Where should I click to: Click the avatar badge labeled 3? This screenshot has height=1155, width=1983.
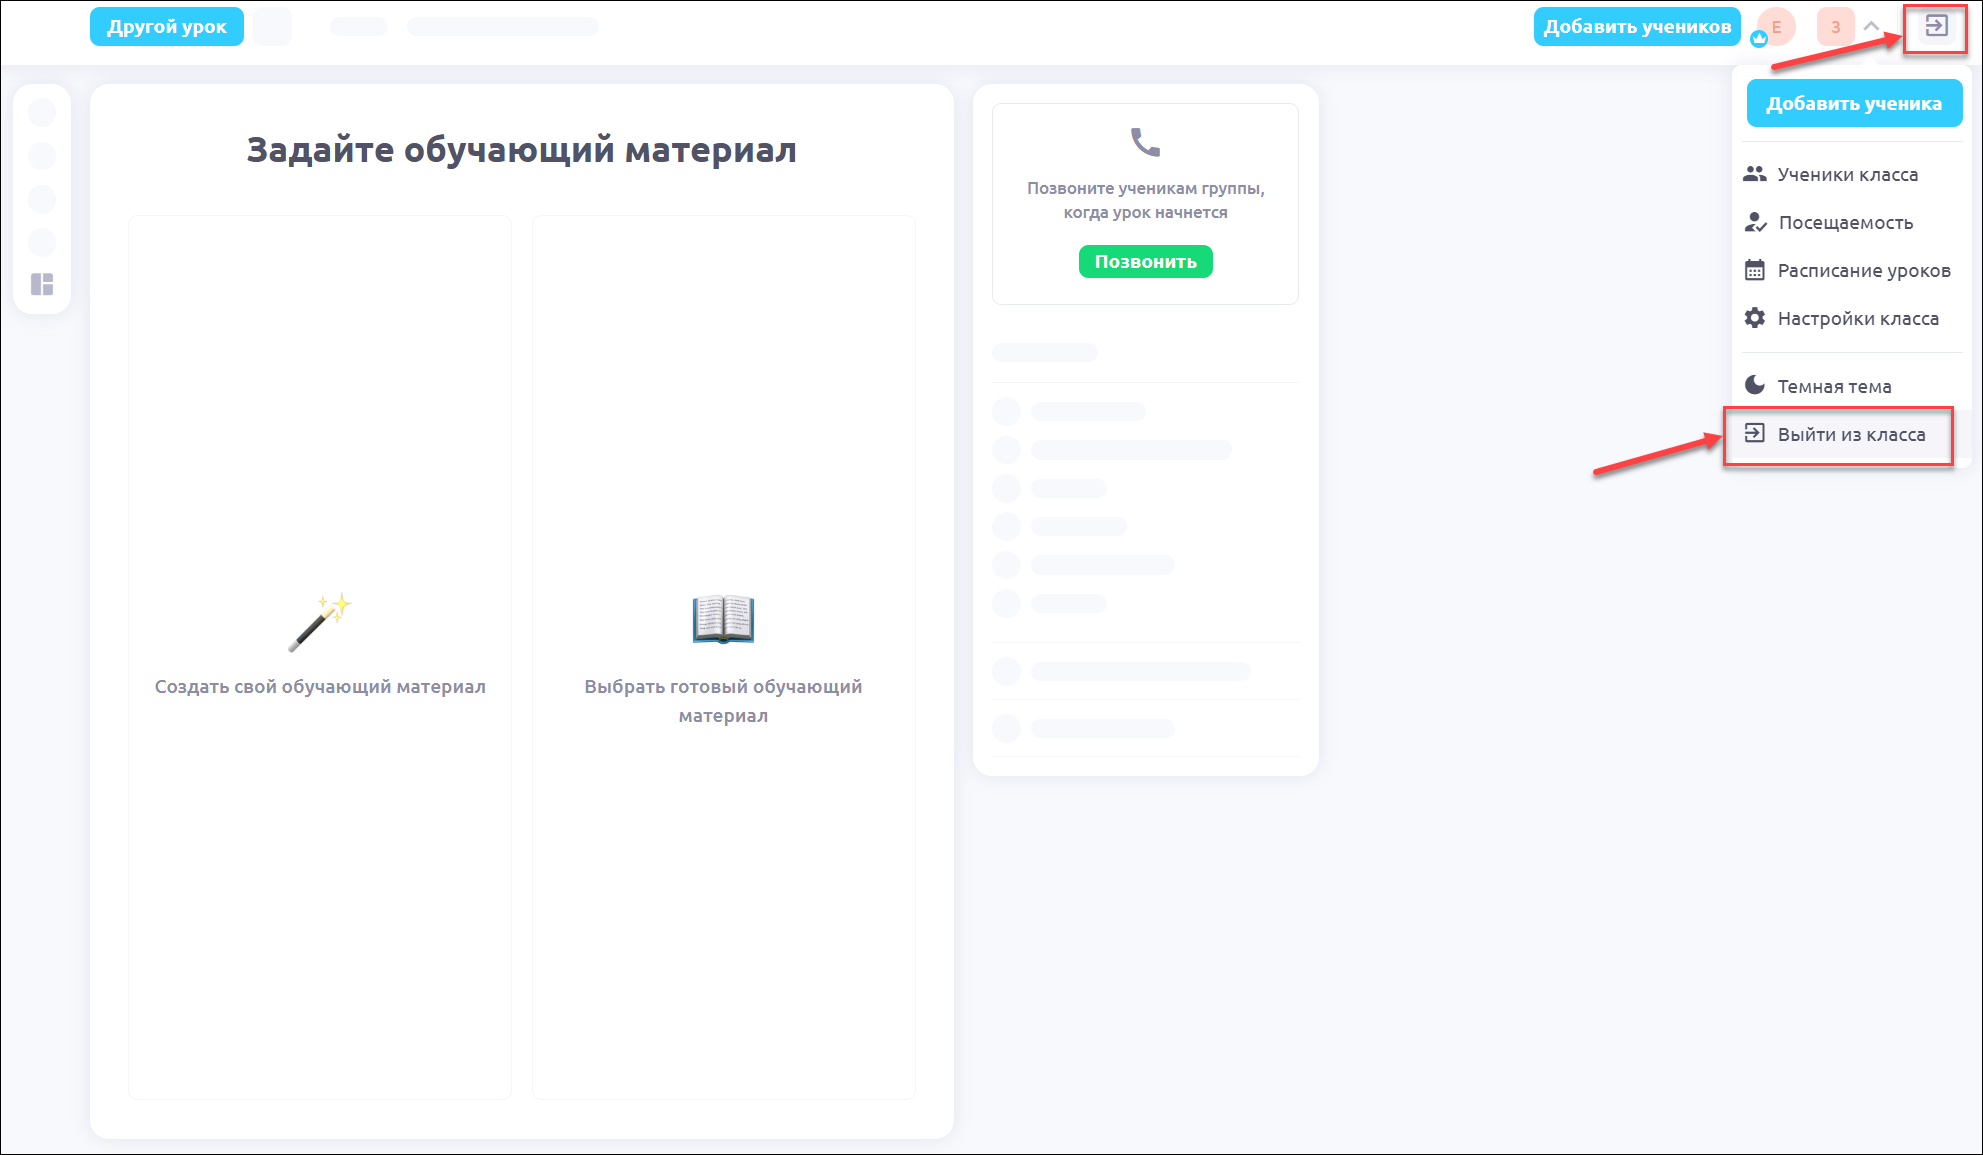point(1835,27)
